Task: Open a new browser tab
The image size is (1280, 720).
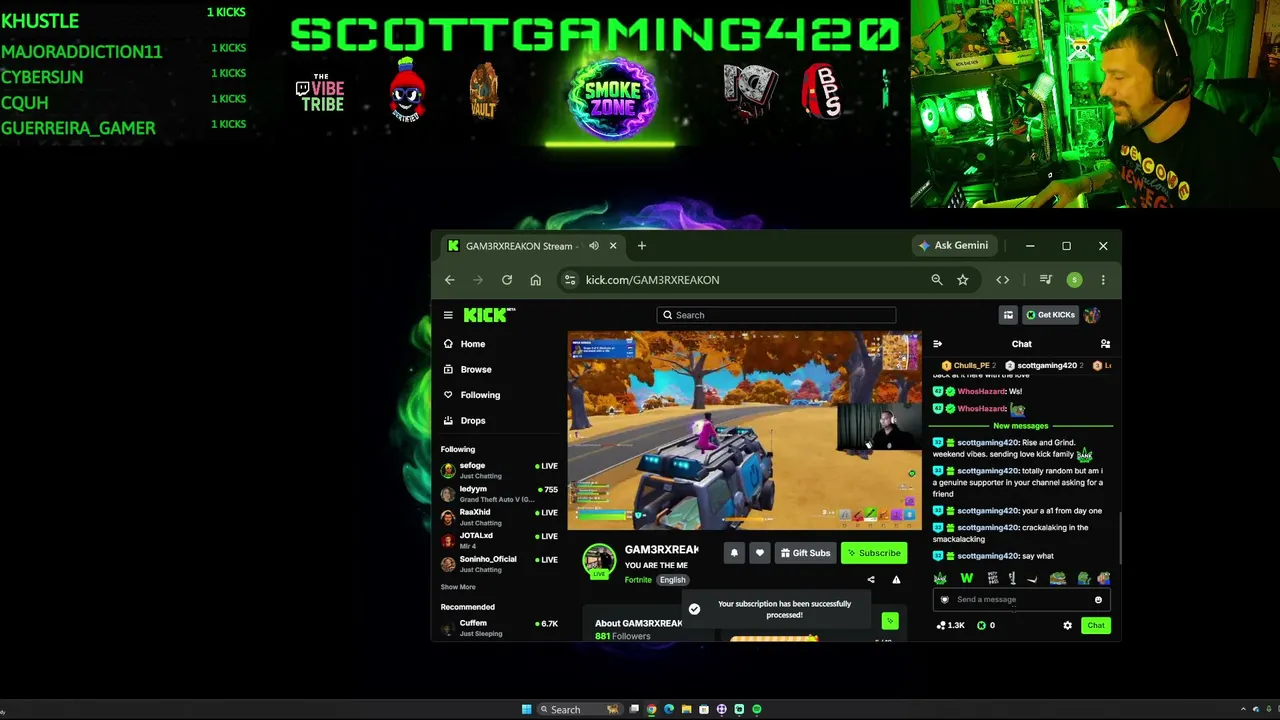Action: (642, 246)
